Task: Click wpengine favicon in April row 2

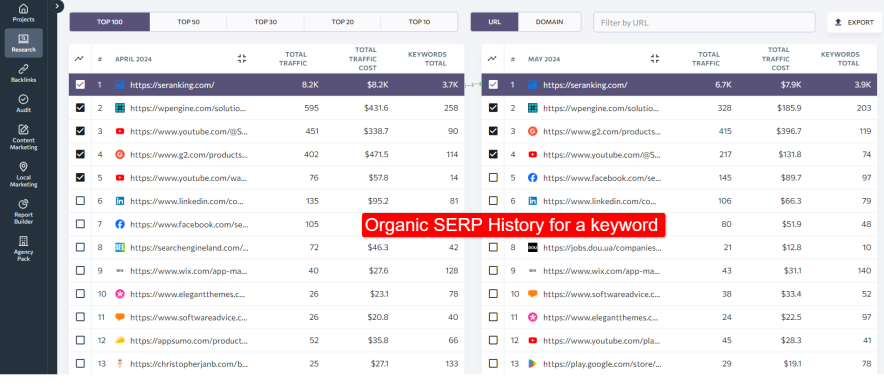Action: click(120, 108)
